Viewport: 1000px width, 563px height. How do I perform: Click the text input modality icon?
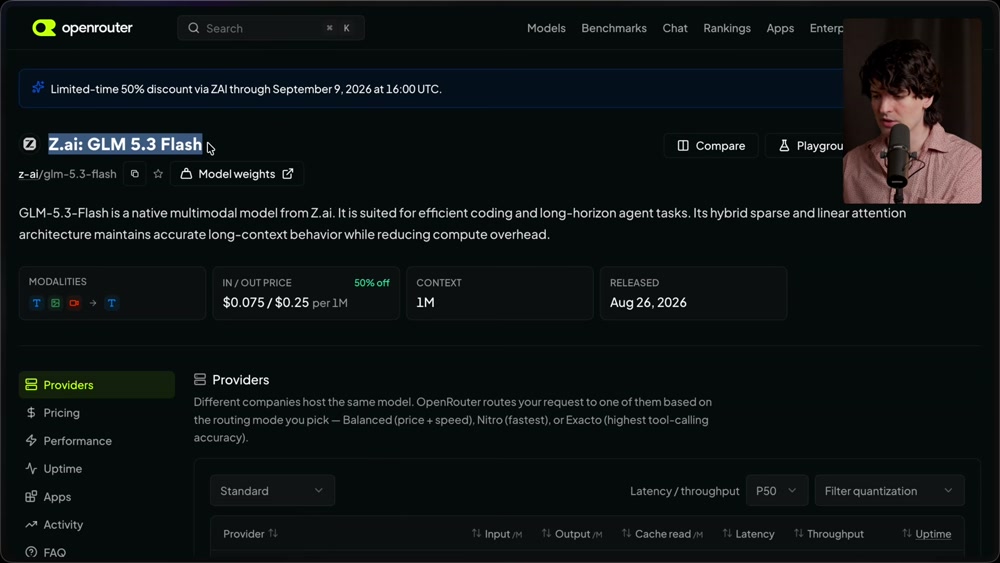coord(36,303)
